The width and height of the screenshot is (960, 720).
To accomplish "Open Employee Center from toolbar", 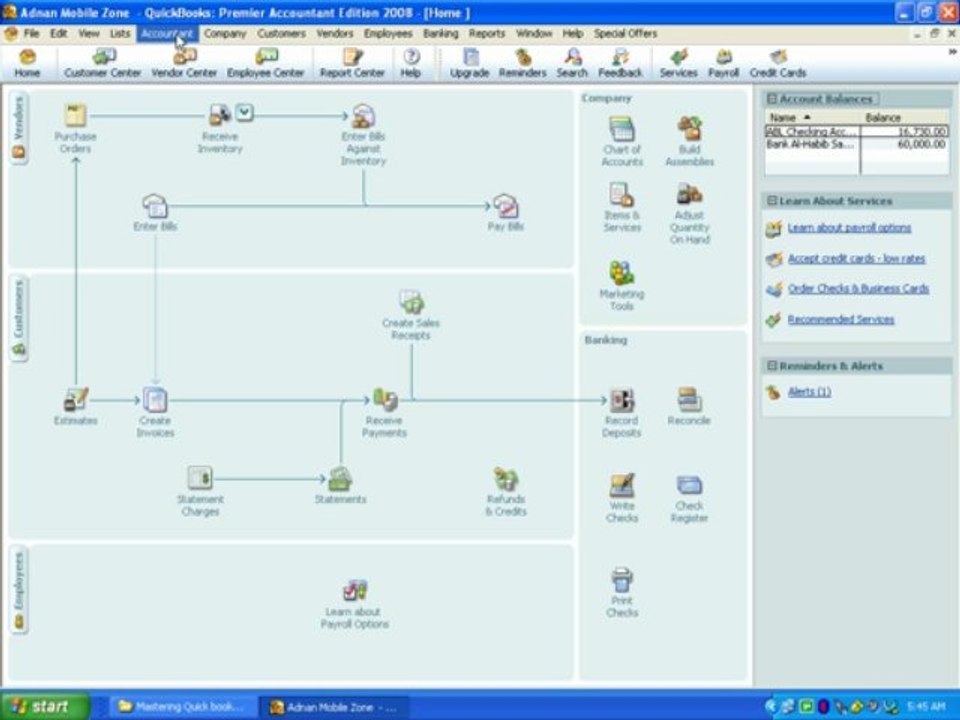I will point(266,64).
